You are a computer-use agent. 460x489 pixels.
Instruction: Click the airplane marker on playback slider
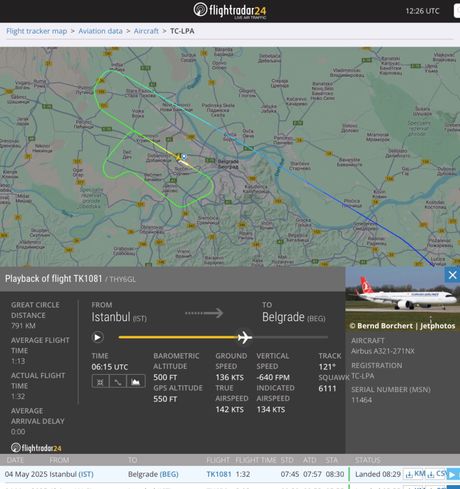(245, 337)
